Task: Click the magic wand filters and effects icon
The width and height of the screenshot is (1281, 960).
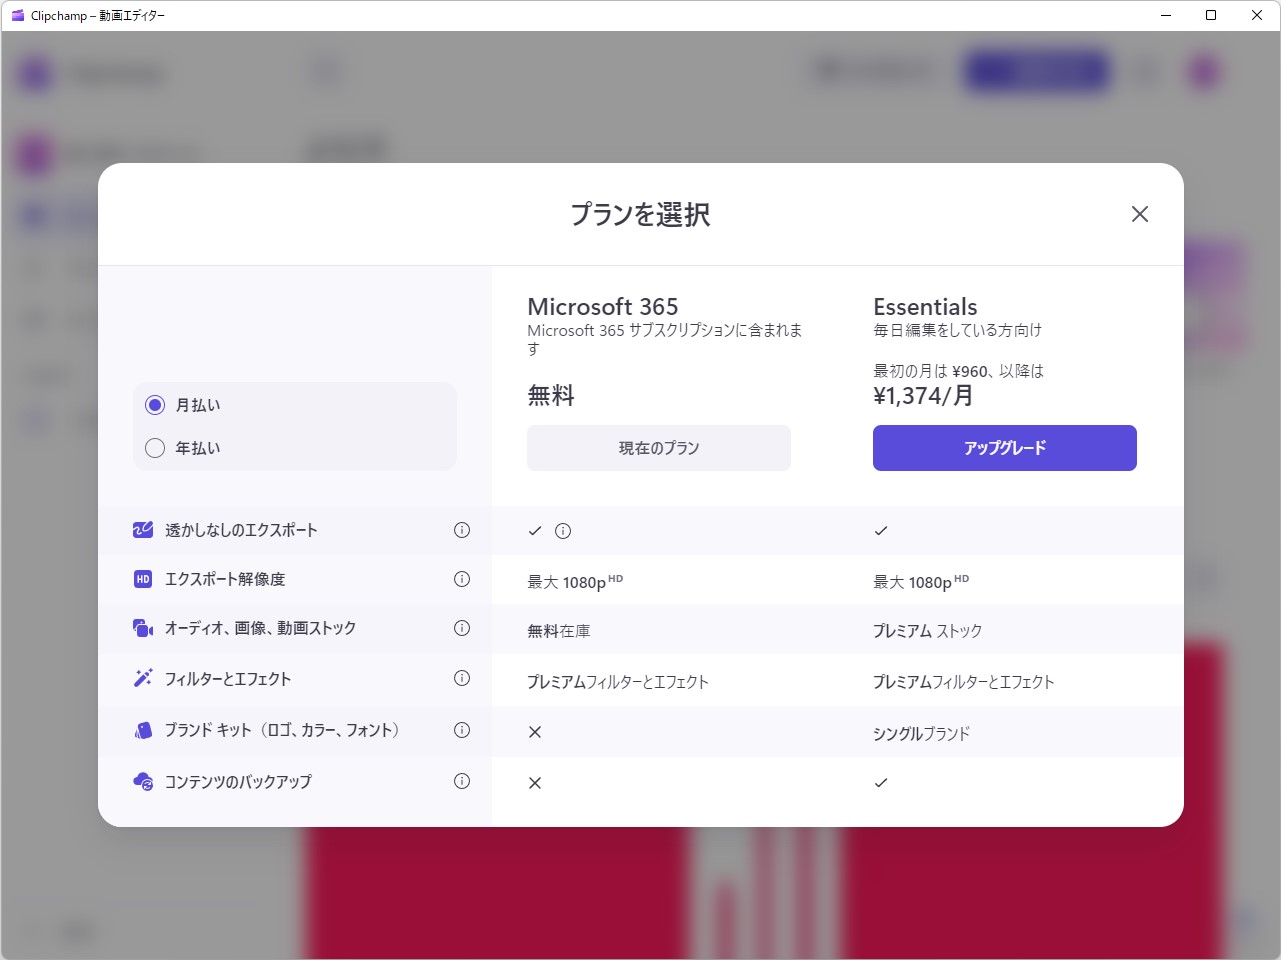Action: 141,679
